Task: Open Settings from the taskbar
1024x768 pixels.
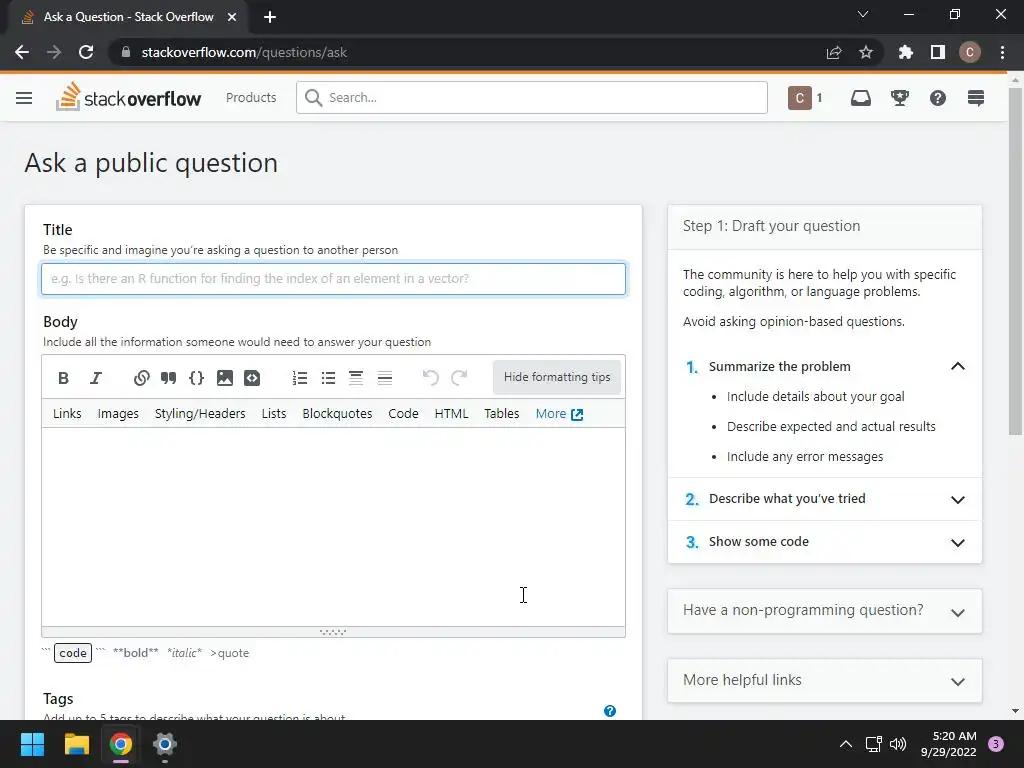Action: (x=165, y=744)
